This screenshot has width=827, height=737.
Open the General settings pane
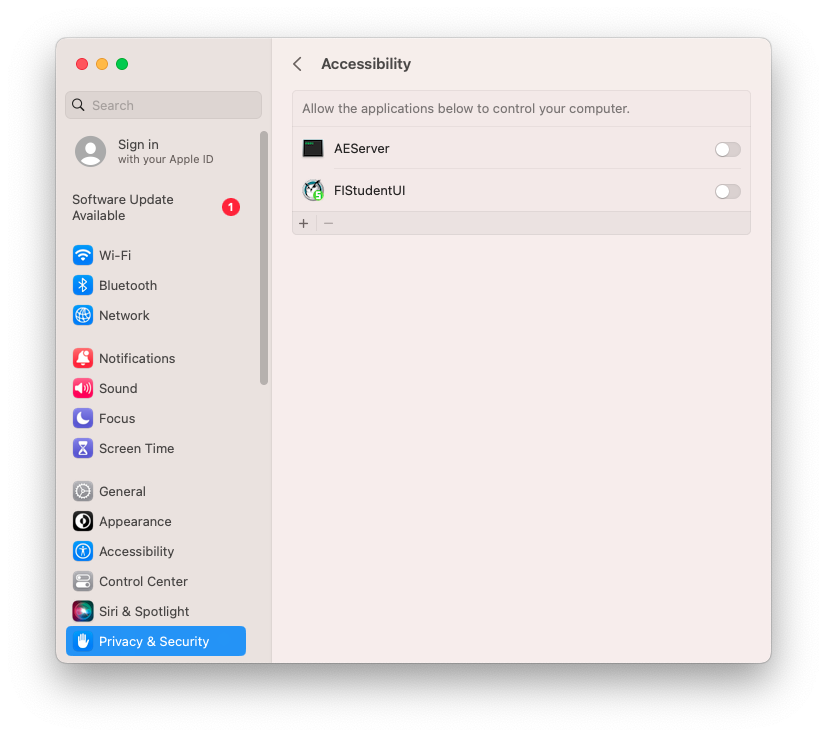pos(122,491)
